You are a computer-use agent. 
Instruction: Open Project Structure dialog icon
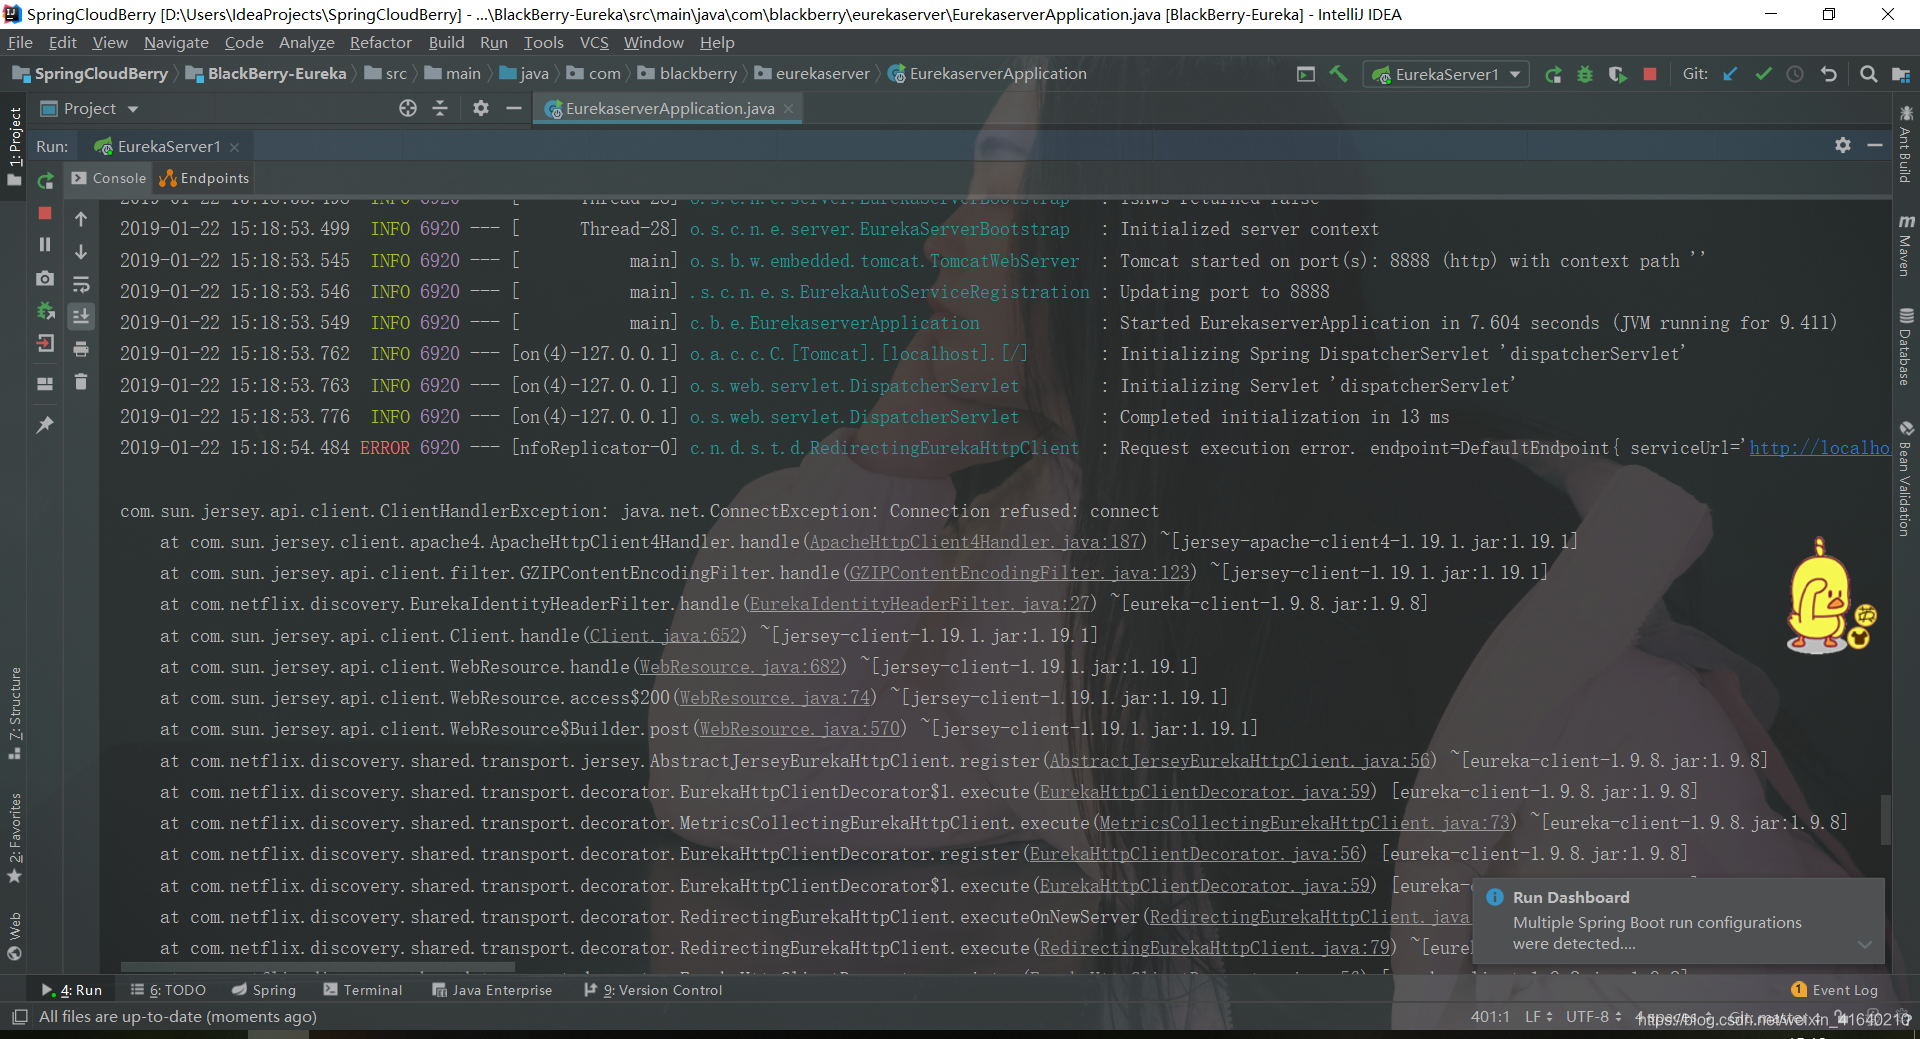pyautogui.click(x=1901, y=74)
